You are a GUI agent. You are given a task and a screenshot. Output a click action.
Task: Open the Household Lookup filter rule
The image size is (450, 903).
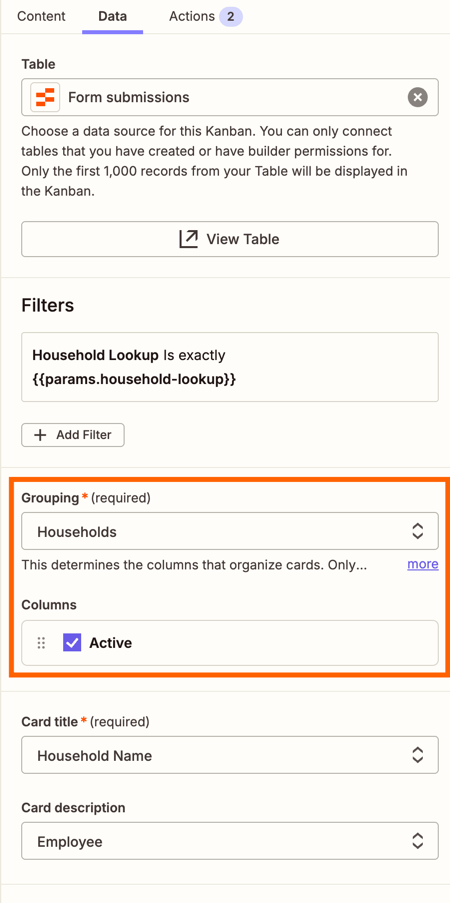tap(230, 367)
